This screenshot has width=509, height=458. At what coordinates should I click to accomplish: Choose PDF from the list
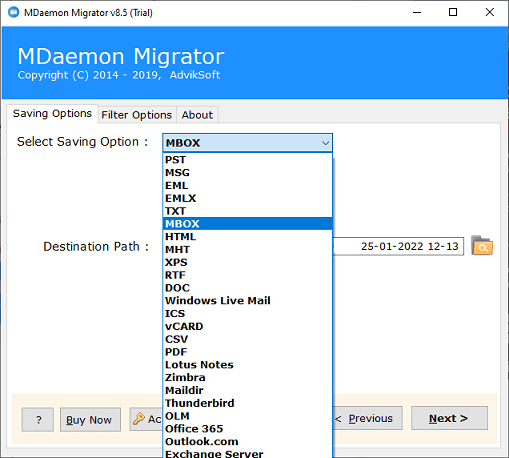pyautogui.click(x=247, y=352)
